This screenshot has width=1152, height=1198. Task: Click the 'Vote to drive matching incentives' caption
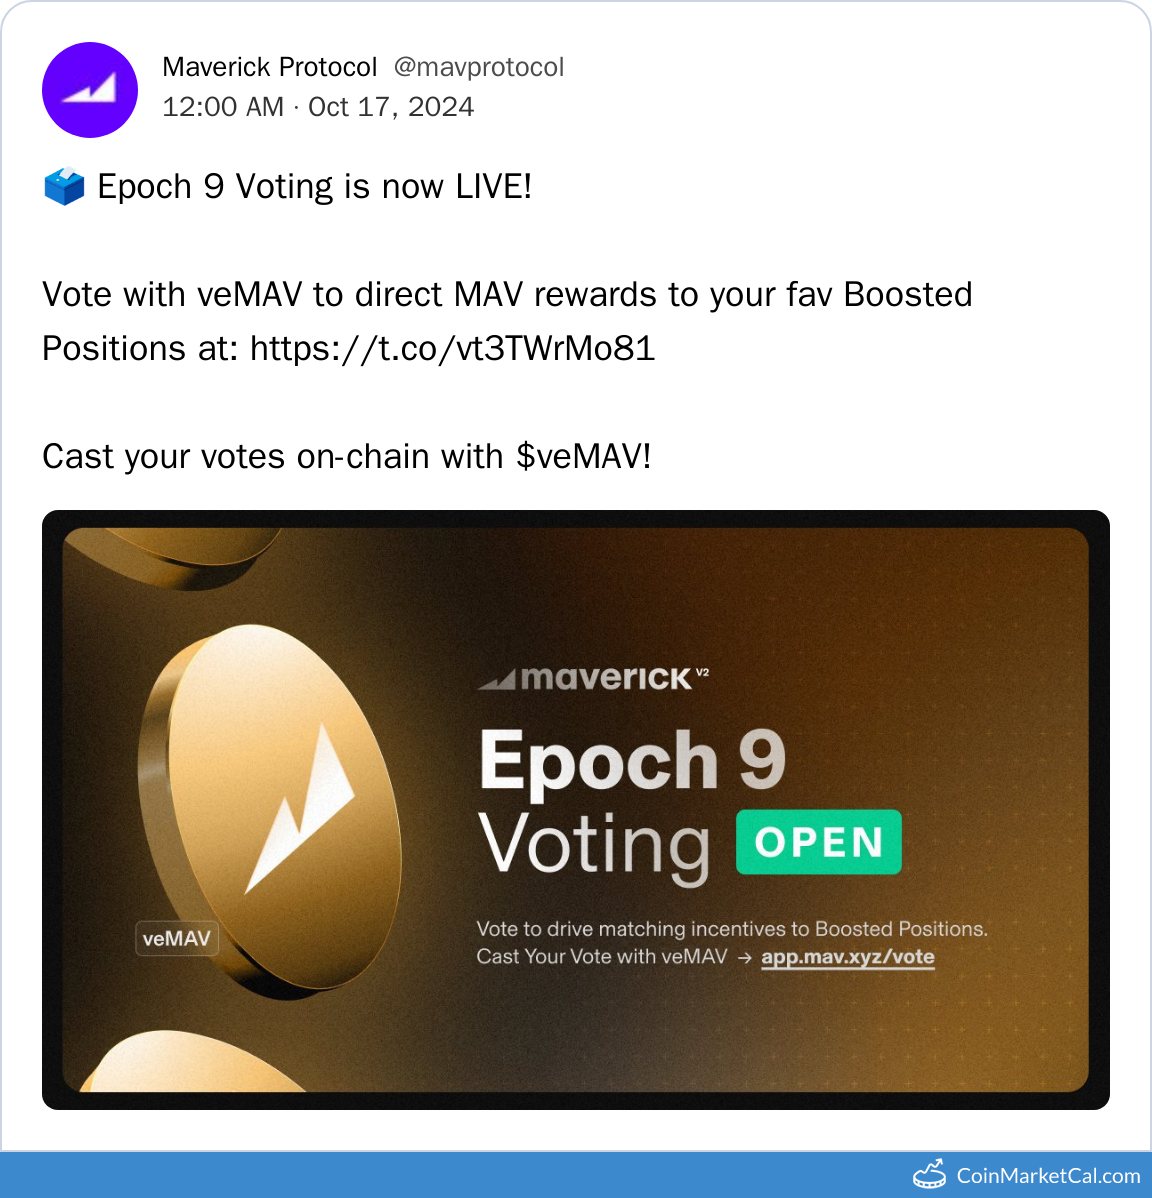(731, 929)
